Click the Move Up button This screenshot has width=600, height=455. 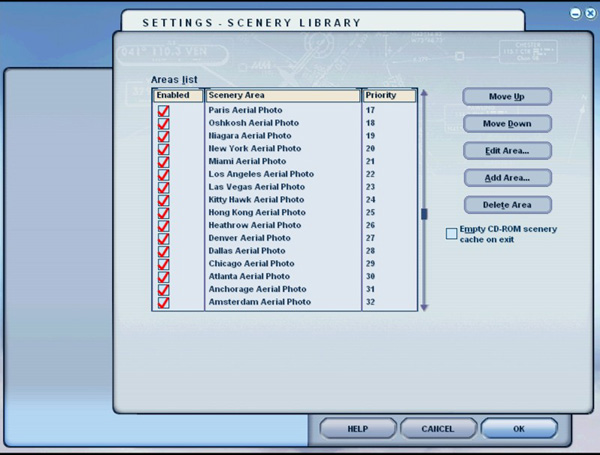click(x=507, y=96)
